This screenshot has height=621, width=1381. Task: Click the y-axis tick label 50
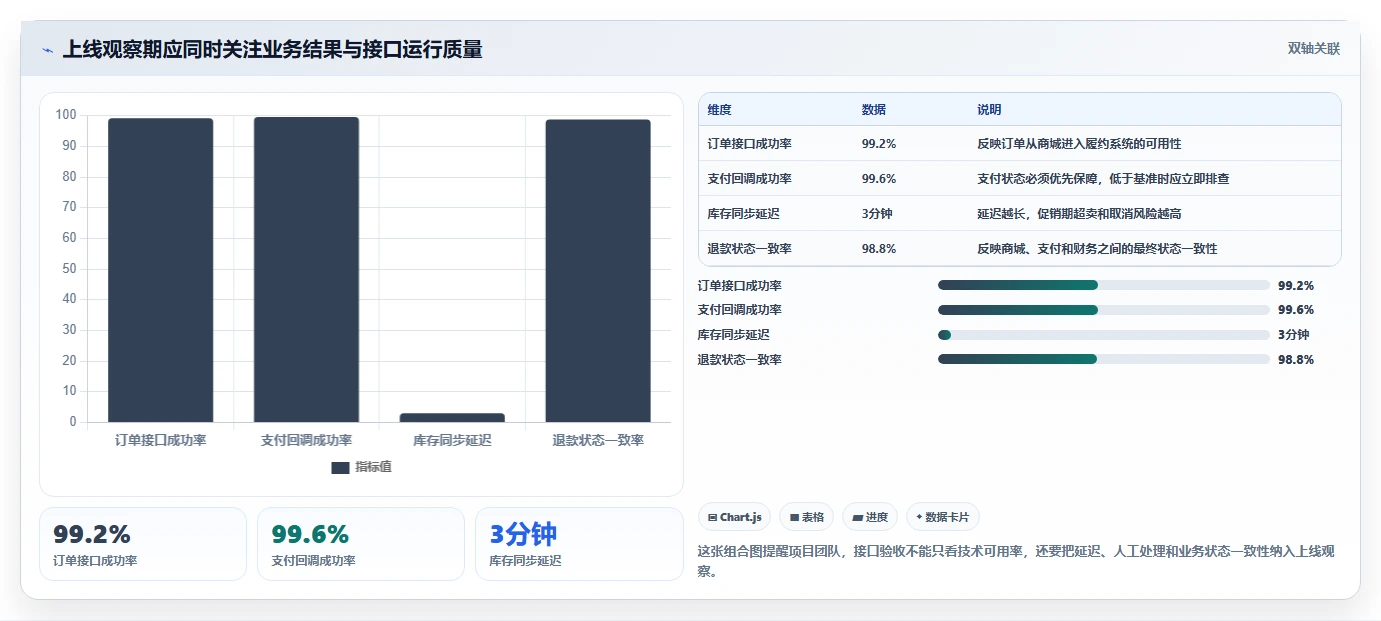69,269
